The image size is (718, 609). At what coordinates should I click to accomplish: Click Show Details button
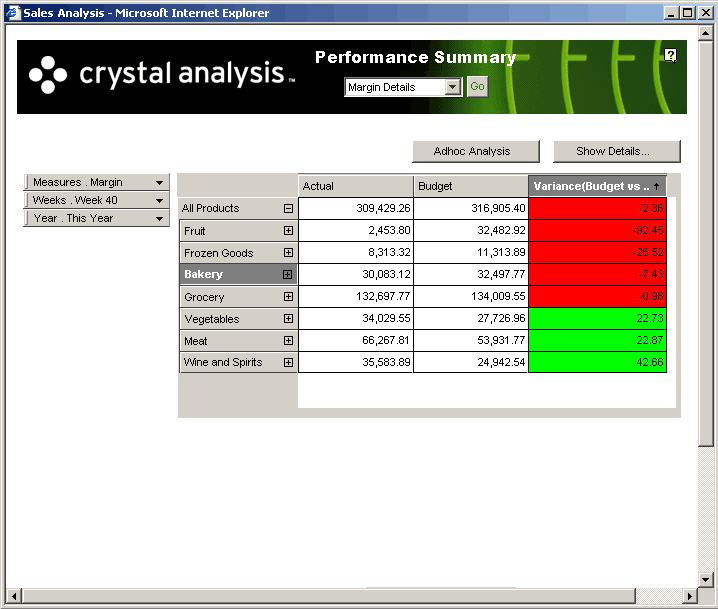617,151
